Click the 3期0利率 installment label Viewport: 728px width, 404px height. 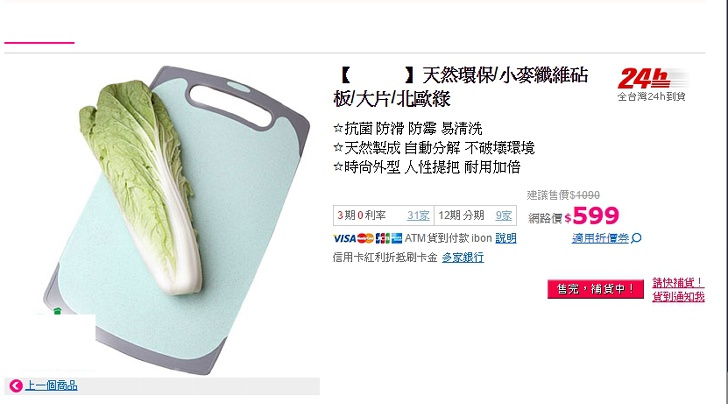[361, 215]
